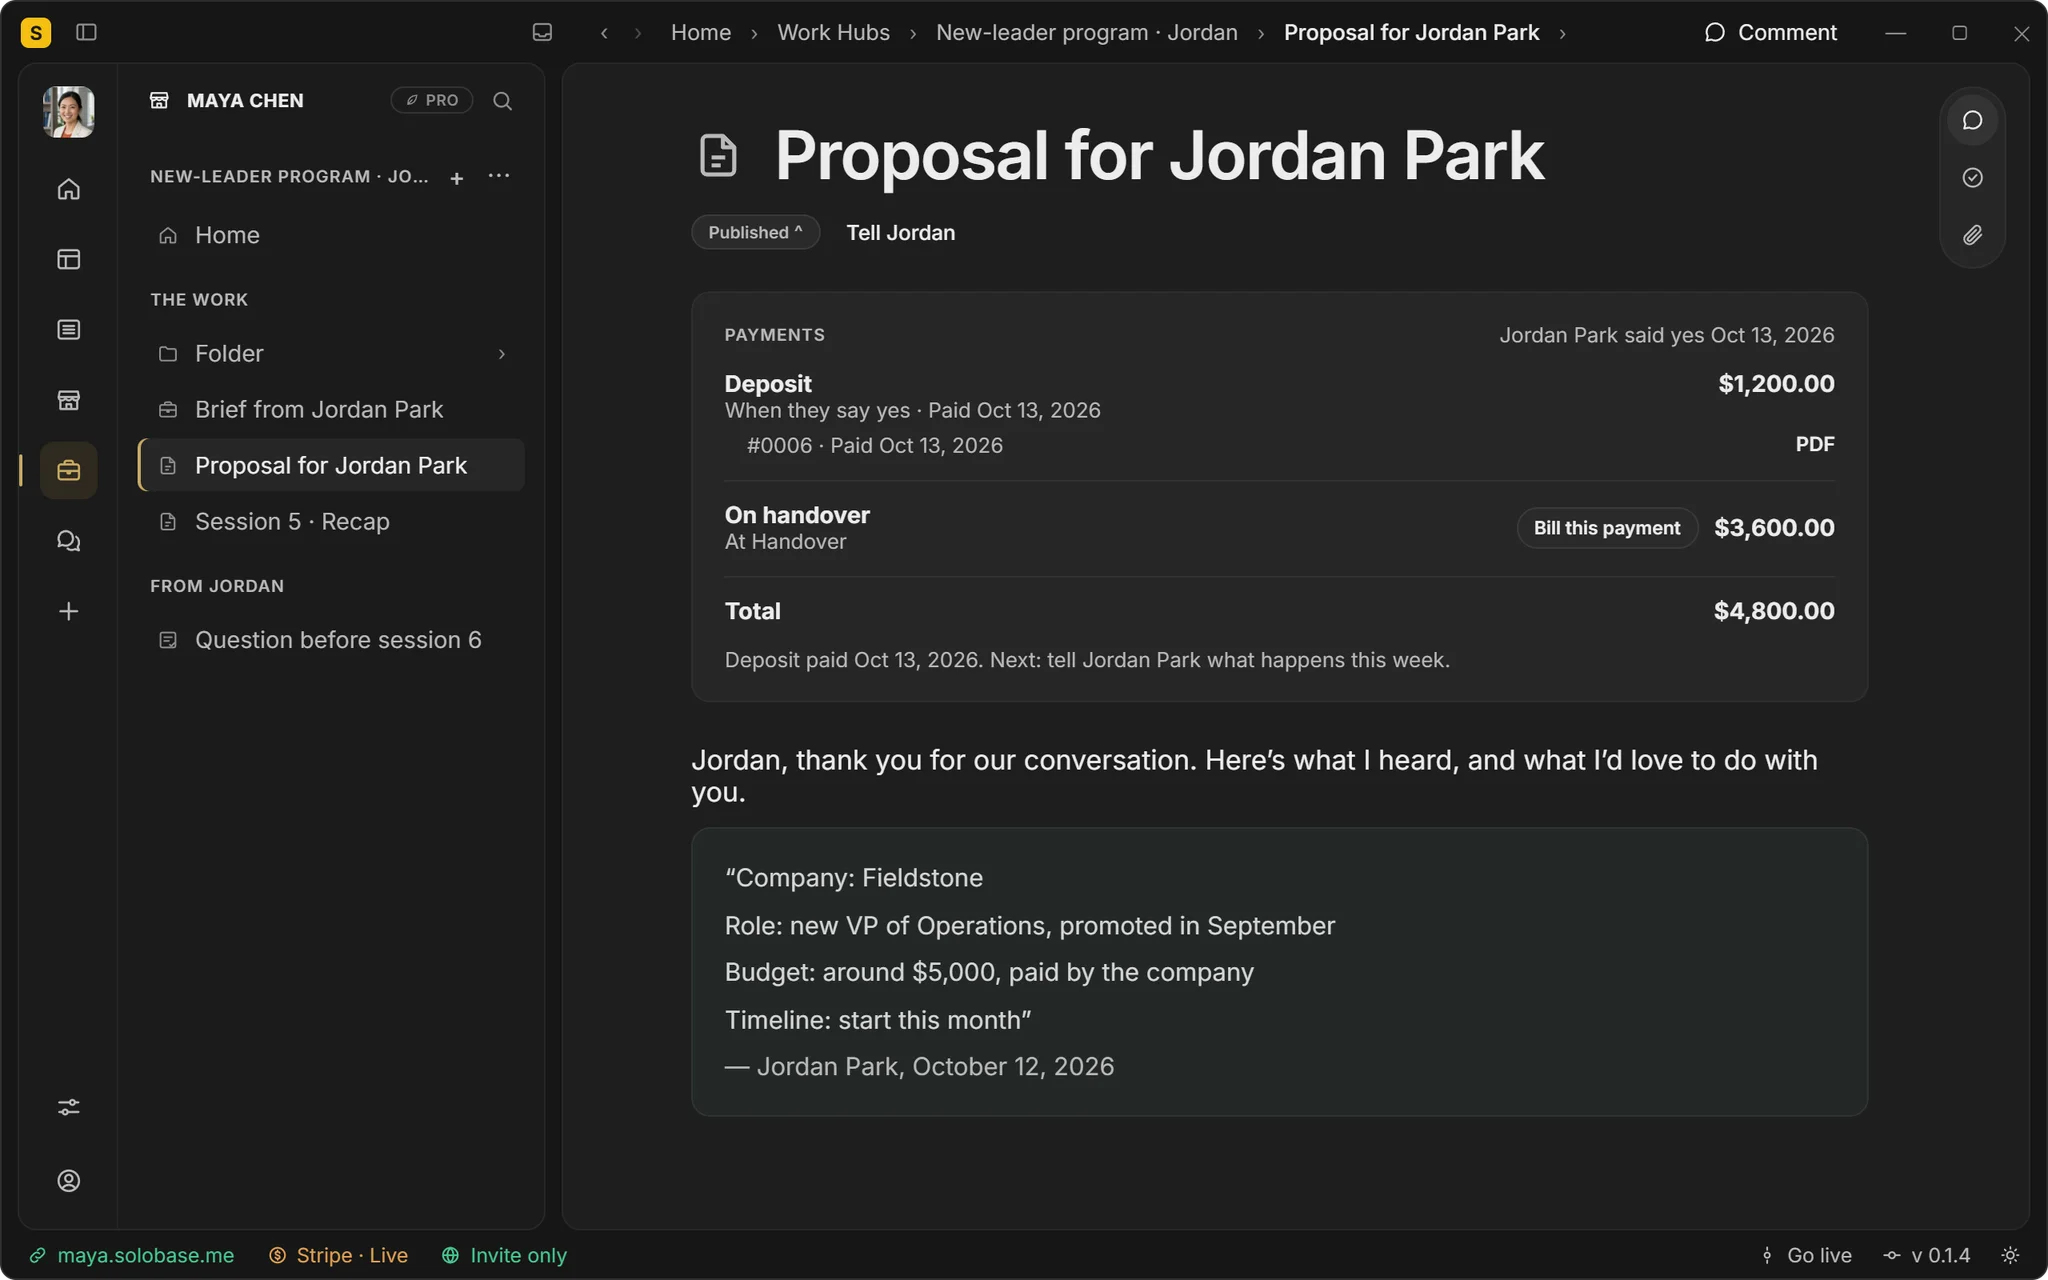
Task: Go to Home breadcrumb
Action: click(x=701, y=33)
